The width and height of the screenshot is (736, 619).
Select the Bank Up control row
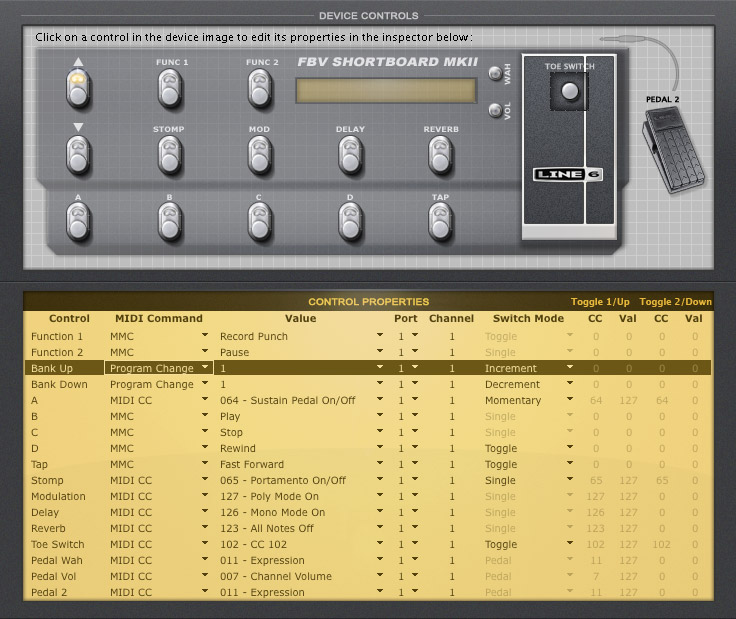point(368,368)
